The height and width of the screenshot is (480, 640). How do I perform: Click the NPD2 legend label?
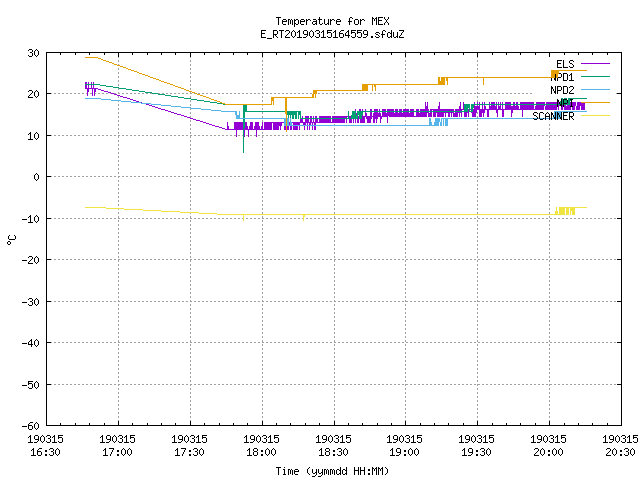(x=562, y=90)
